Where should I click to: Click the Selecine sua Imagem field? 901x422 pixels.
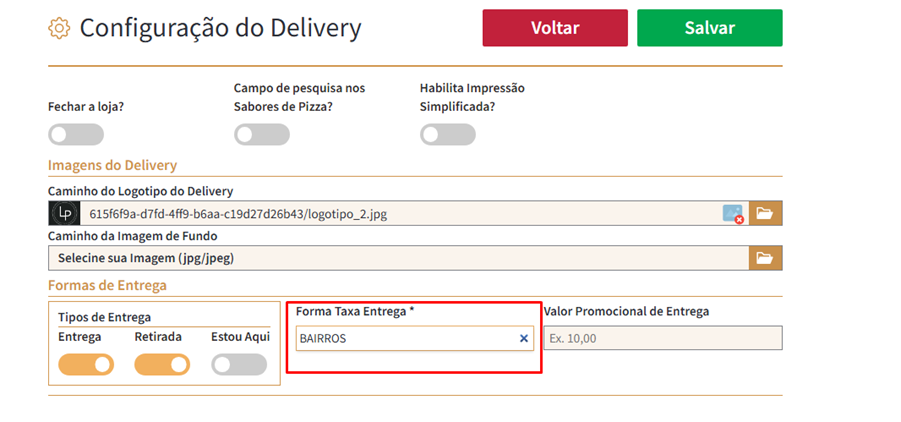[400, 258]
